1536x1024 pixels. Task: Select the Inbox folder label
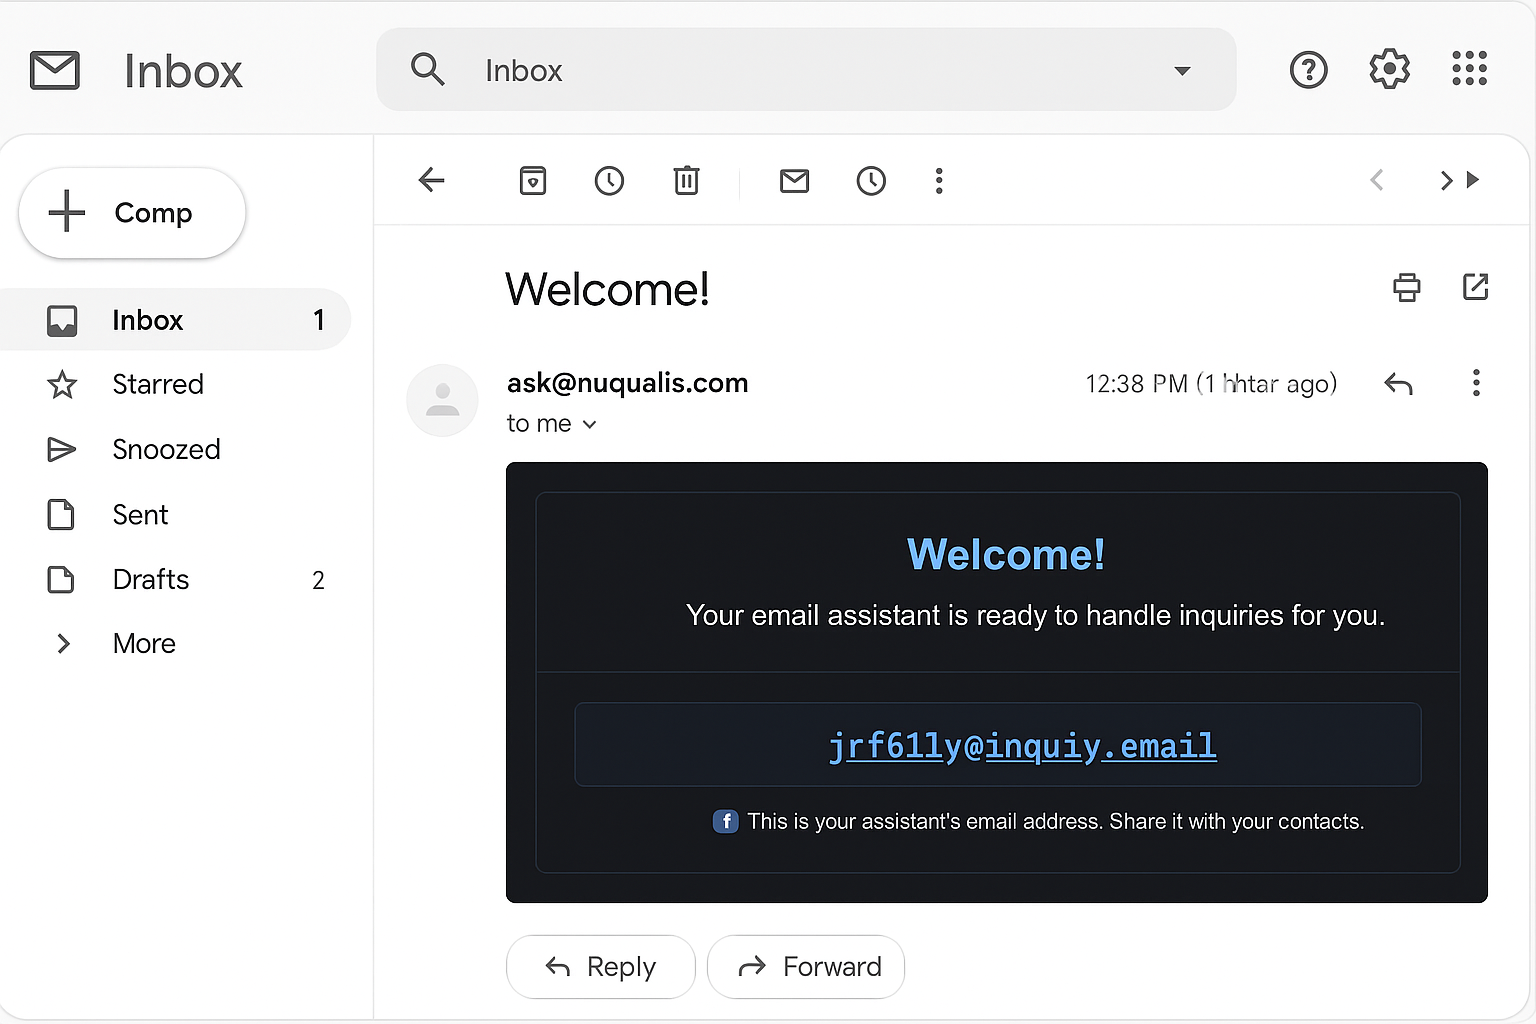(x=148, y=320)
